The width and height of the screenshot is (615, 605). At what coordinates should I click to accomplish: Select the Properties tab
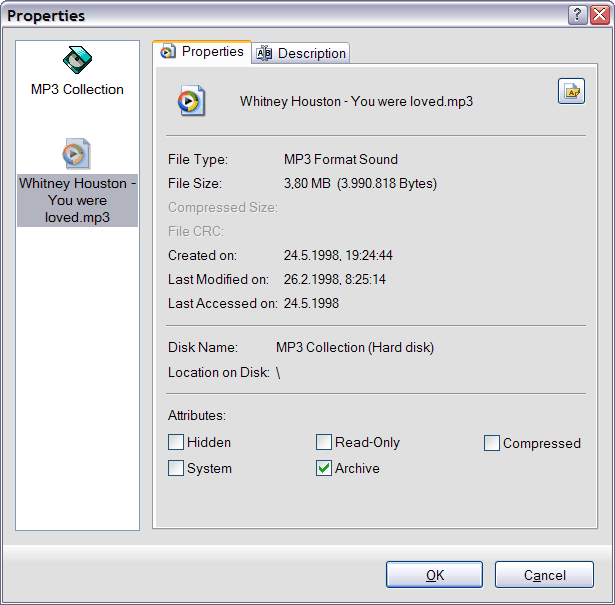pos(202,51)
